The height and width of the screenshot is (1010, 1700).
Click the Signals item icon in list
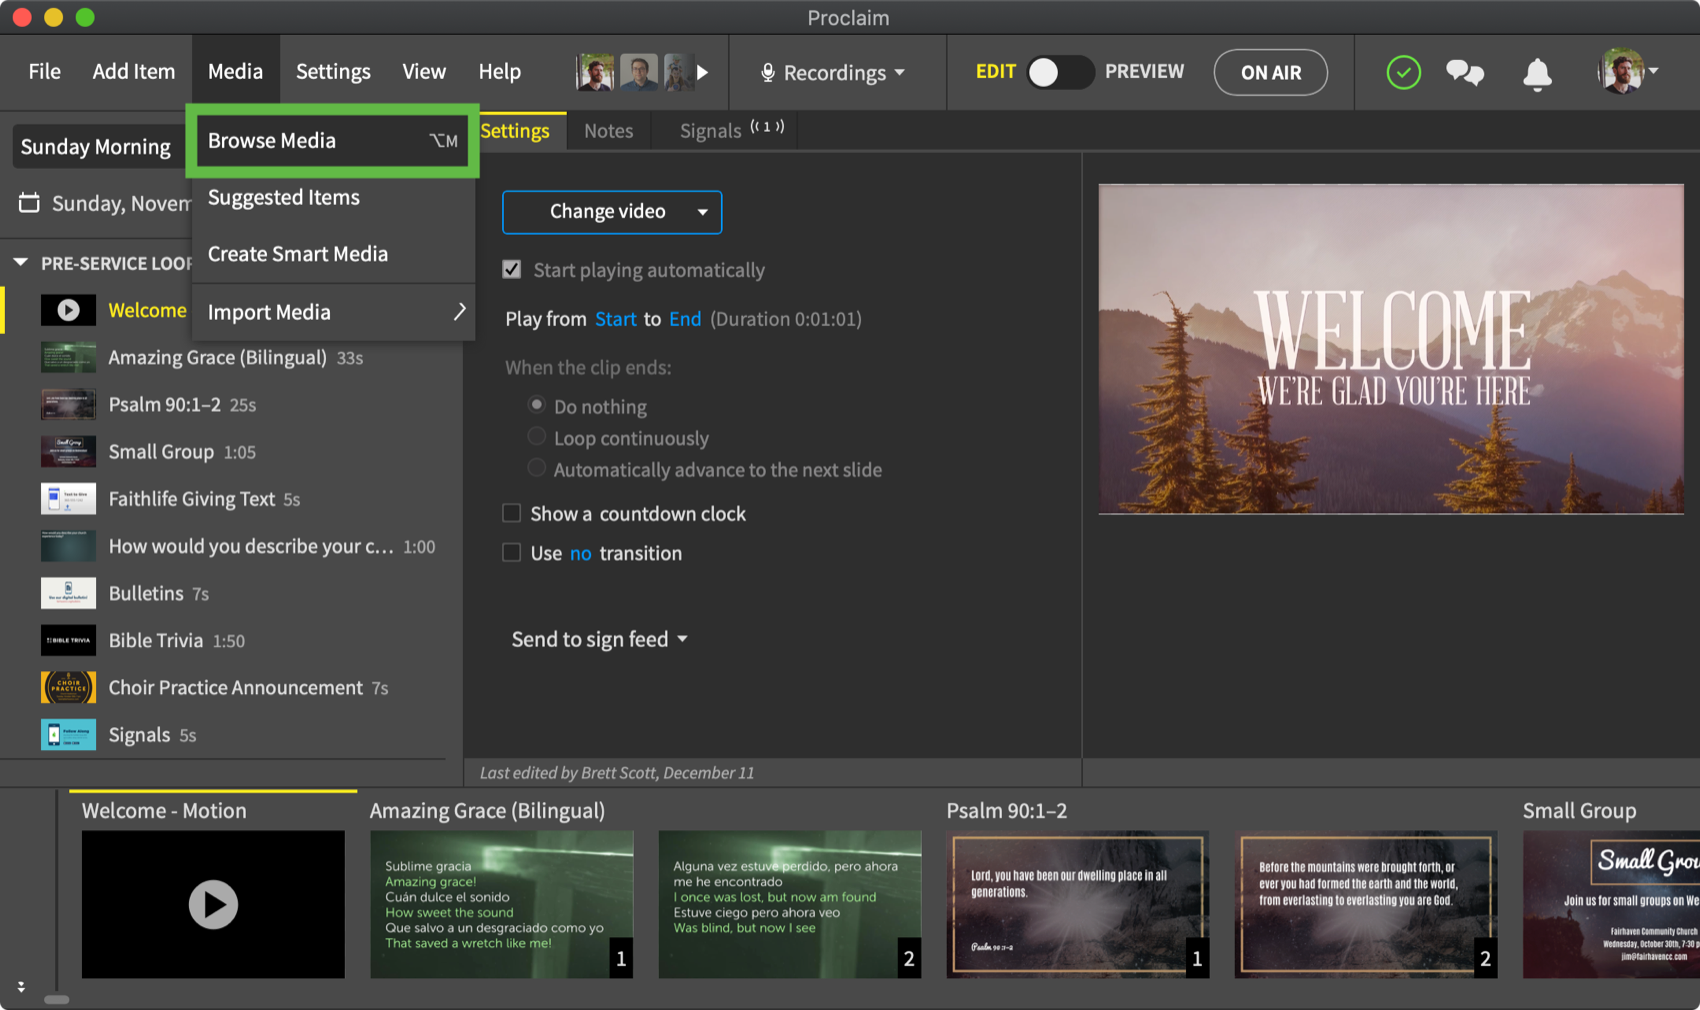click(68, 734)
